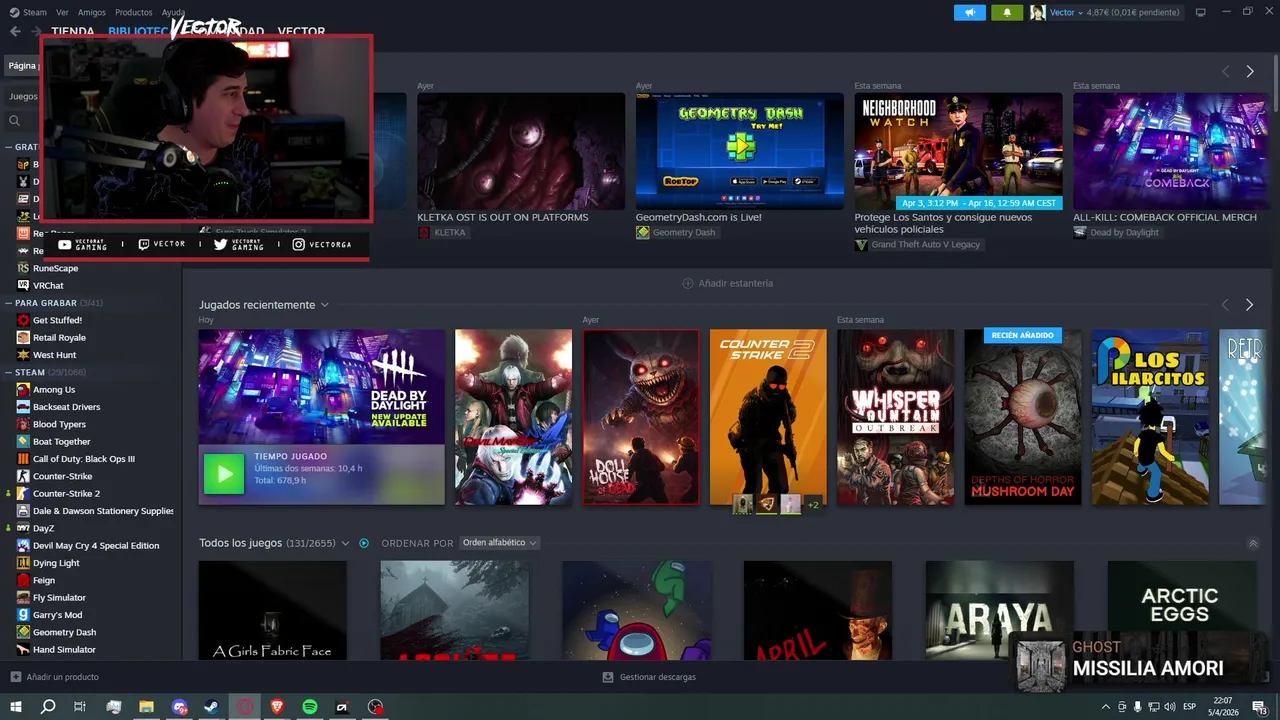This screenshot has height=720, width=1280.
Task: Open Los Pilarcitos game cover
Action: click(1149, 417)
